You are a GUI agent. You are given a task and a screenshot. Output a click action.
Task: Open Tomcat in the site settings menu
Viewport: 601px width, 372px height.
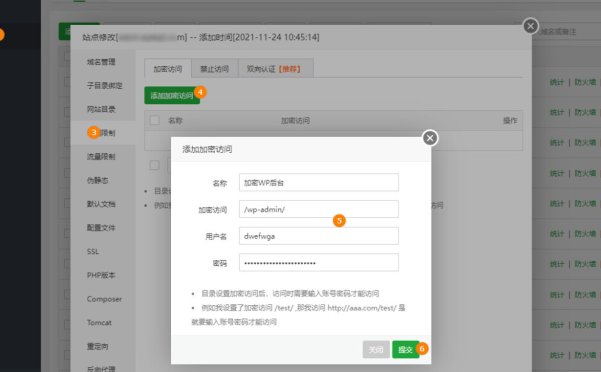pos(99,323)
